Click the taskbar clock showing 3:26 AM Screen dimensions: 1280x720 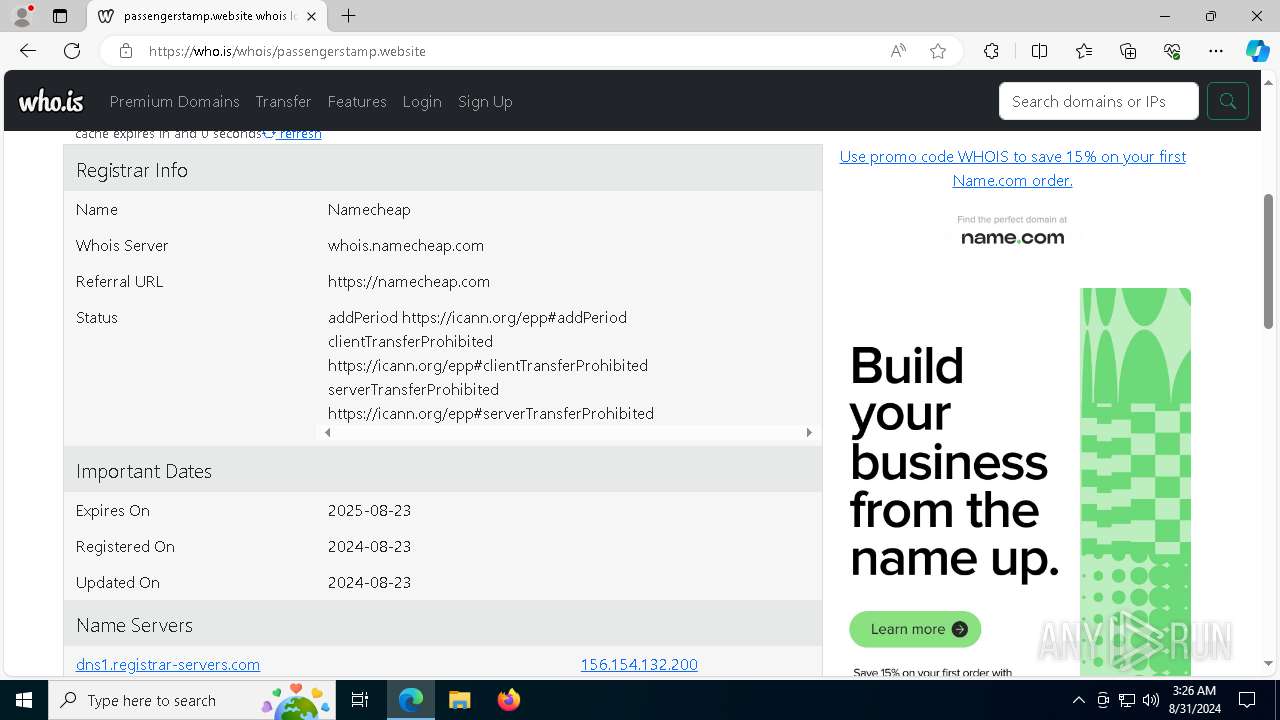pos(1193,700)
